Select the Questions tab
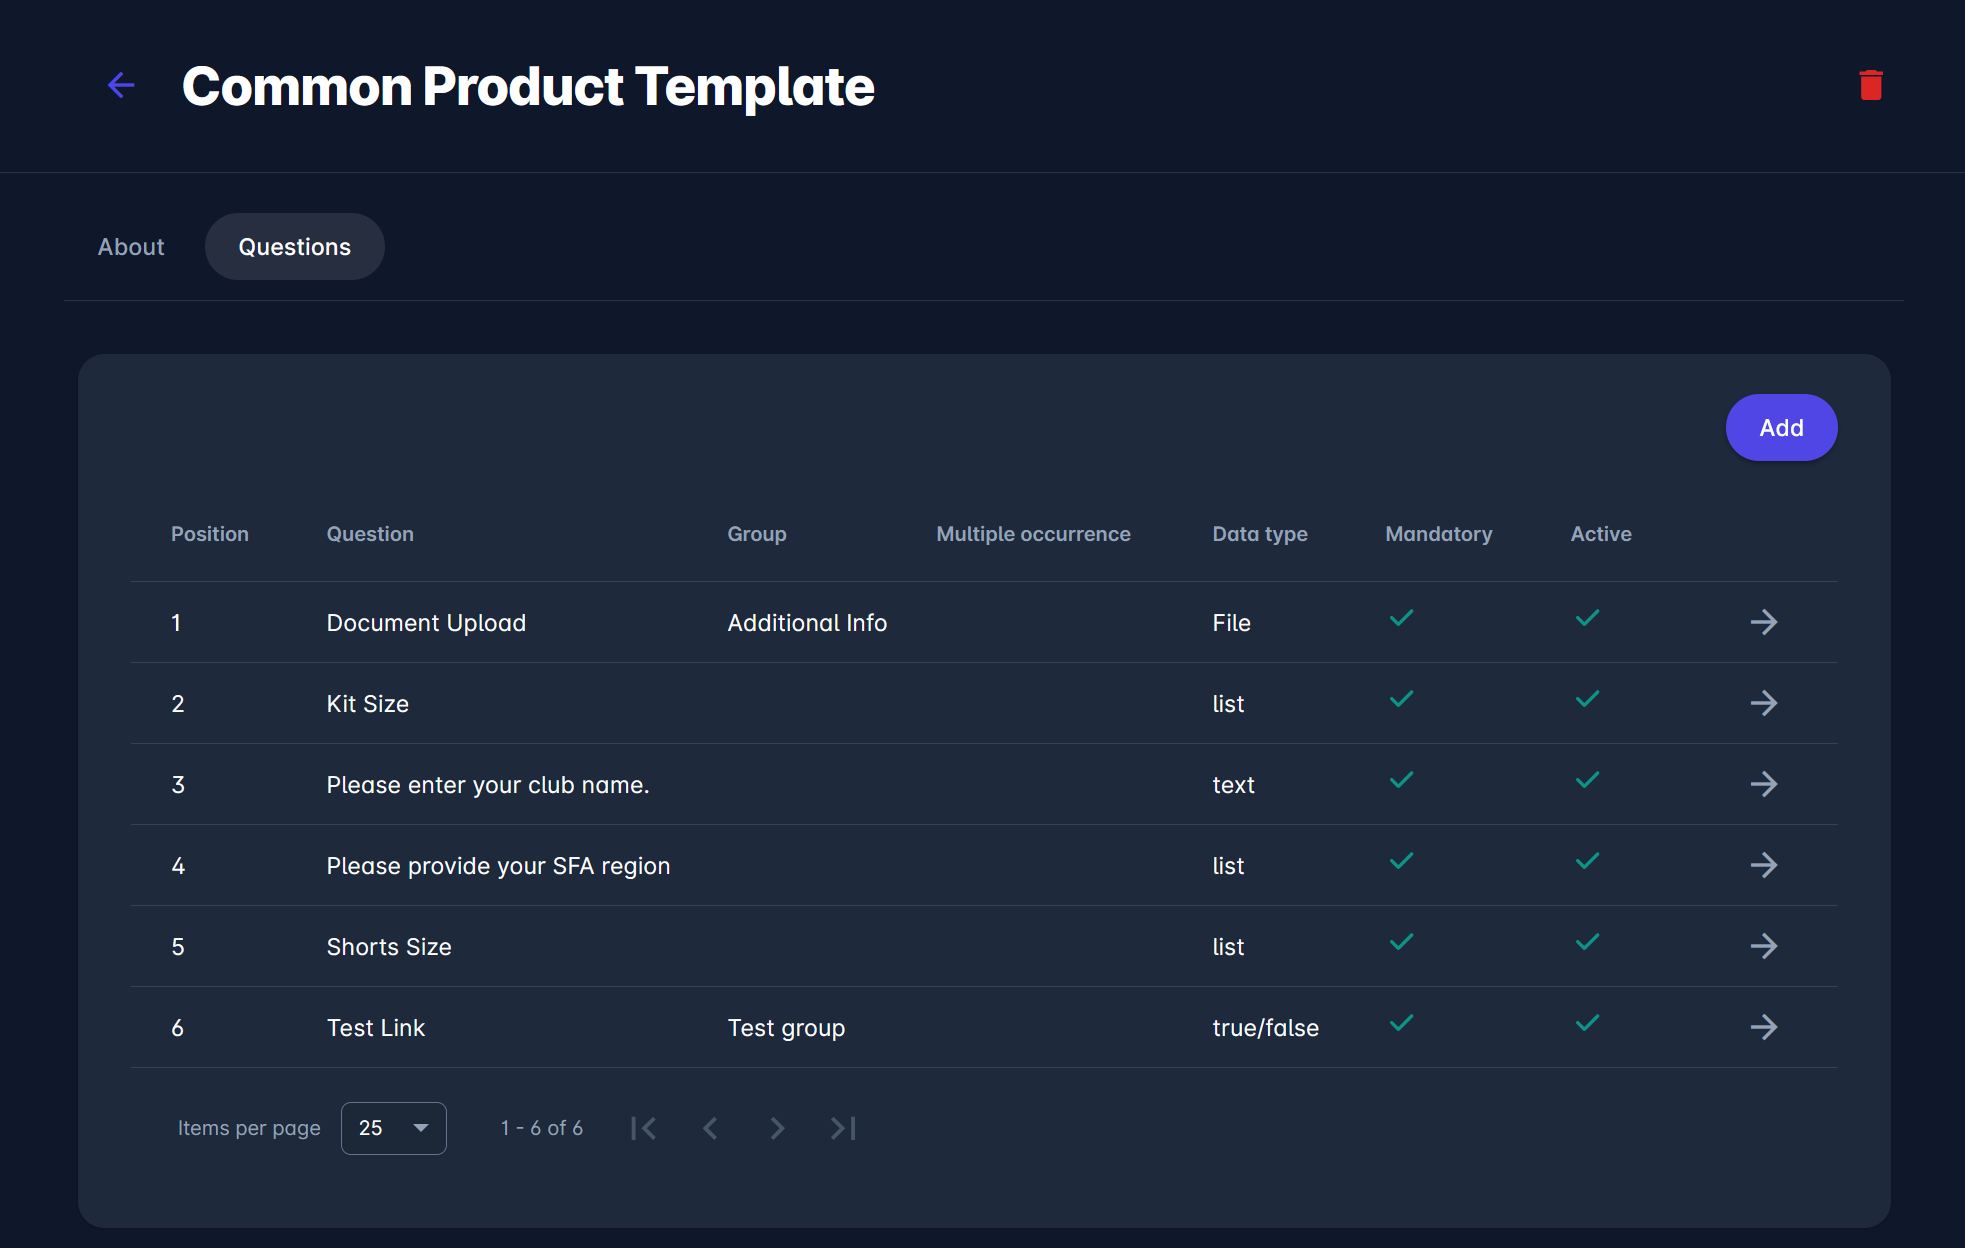The width and height of the screenshot is (1965, 1248). coord(294,247)
